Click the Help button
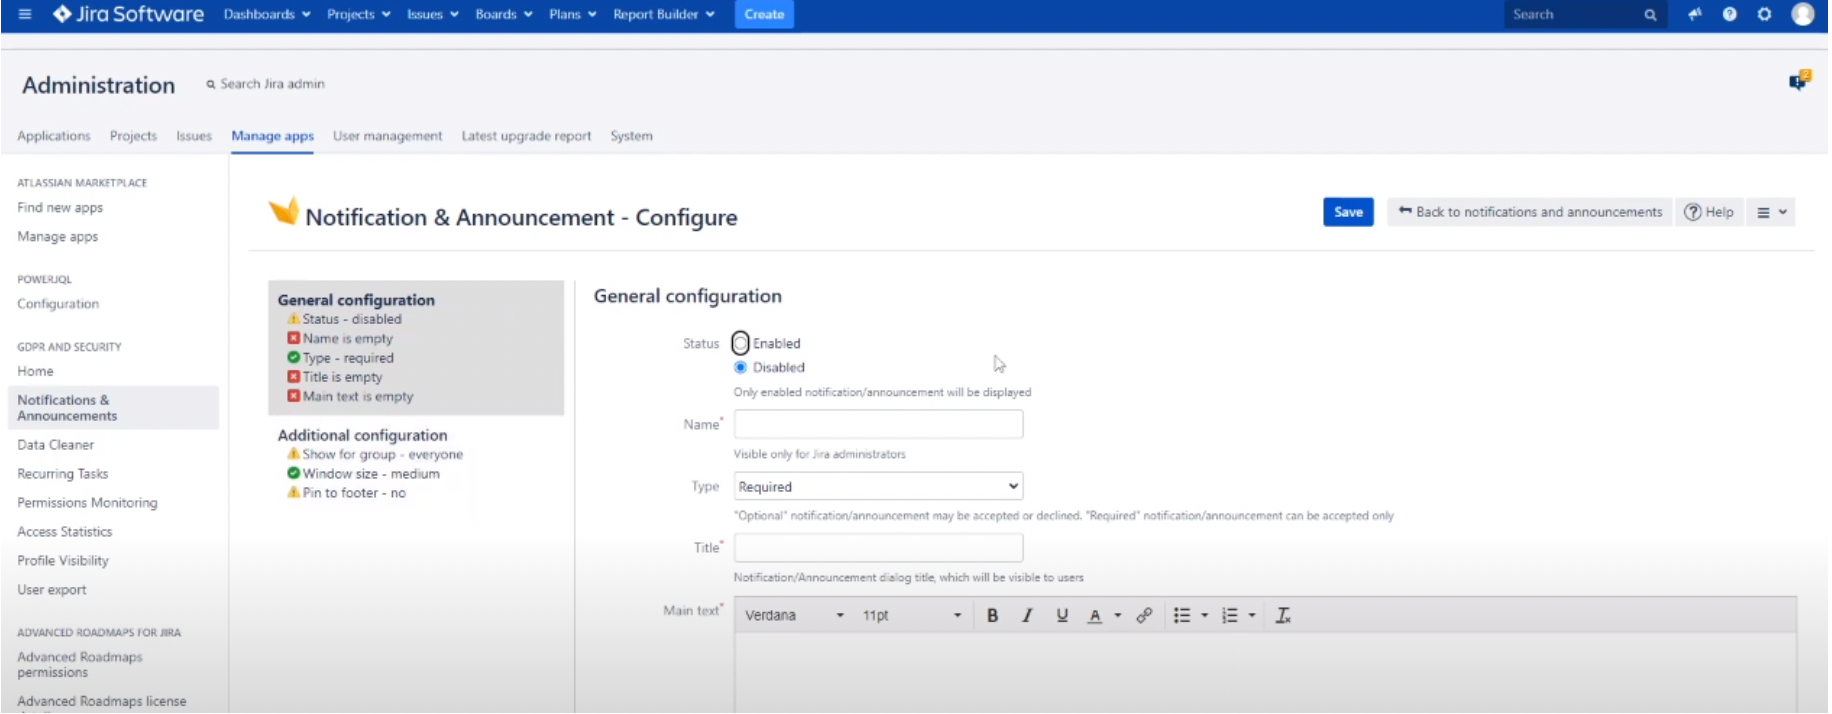The width and height of the screenshot is (1832, 714). tap(1709, 212)
